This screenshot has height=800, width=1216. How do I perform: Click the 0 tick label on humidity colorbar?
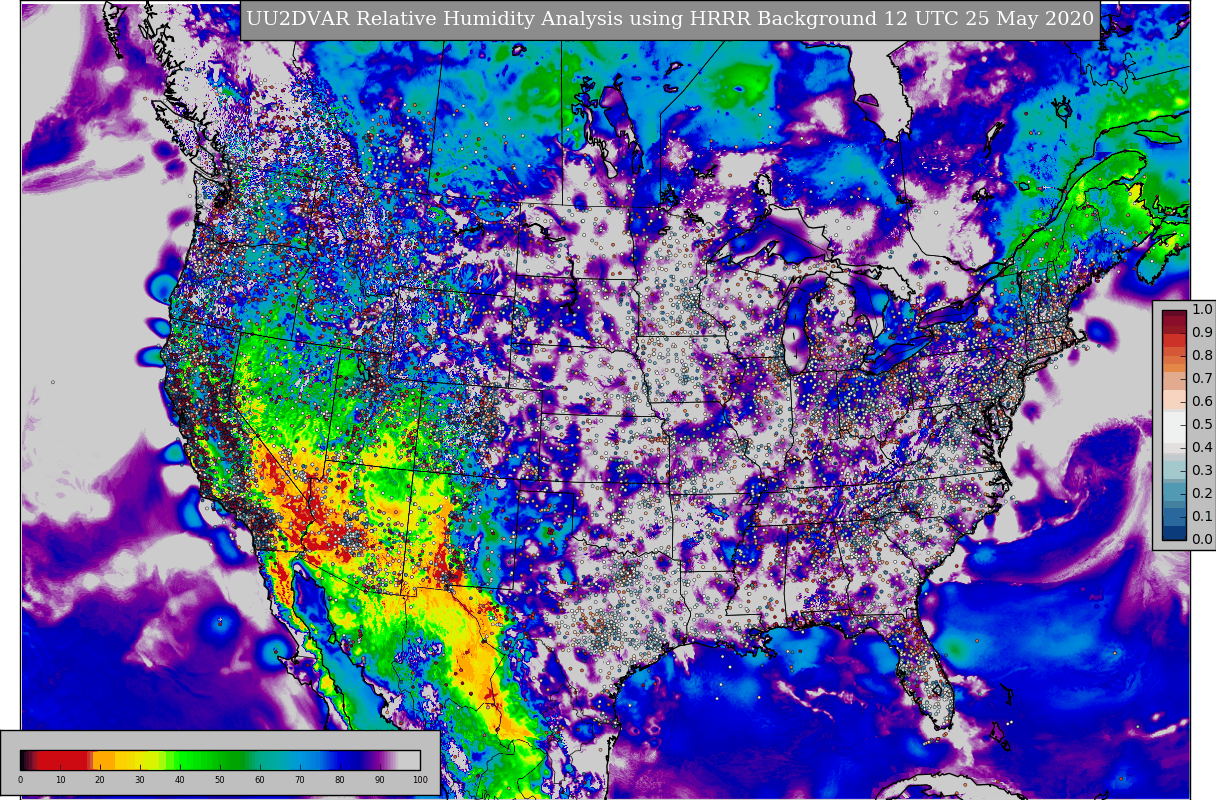(x=20, y=780)
